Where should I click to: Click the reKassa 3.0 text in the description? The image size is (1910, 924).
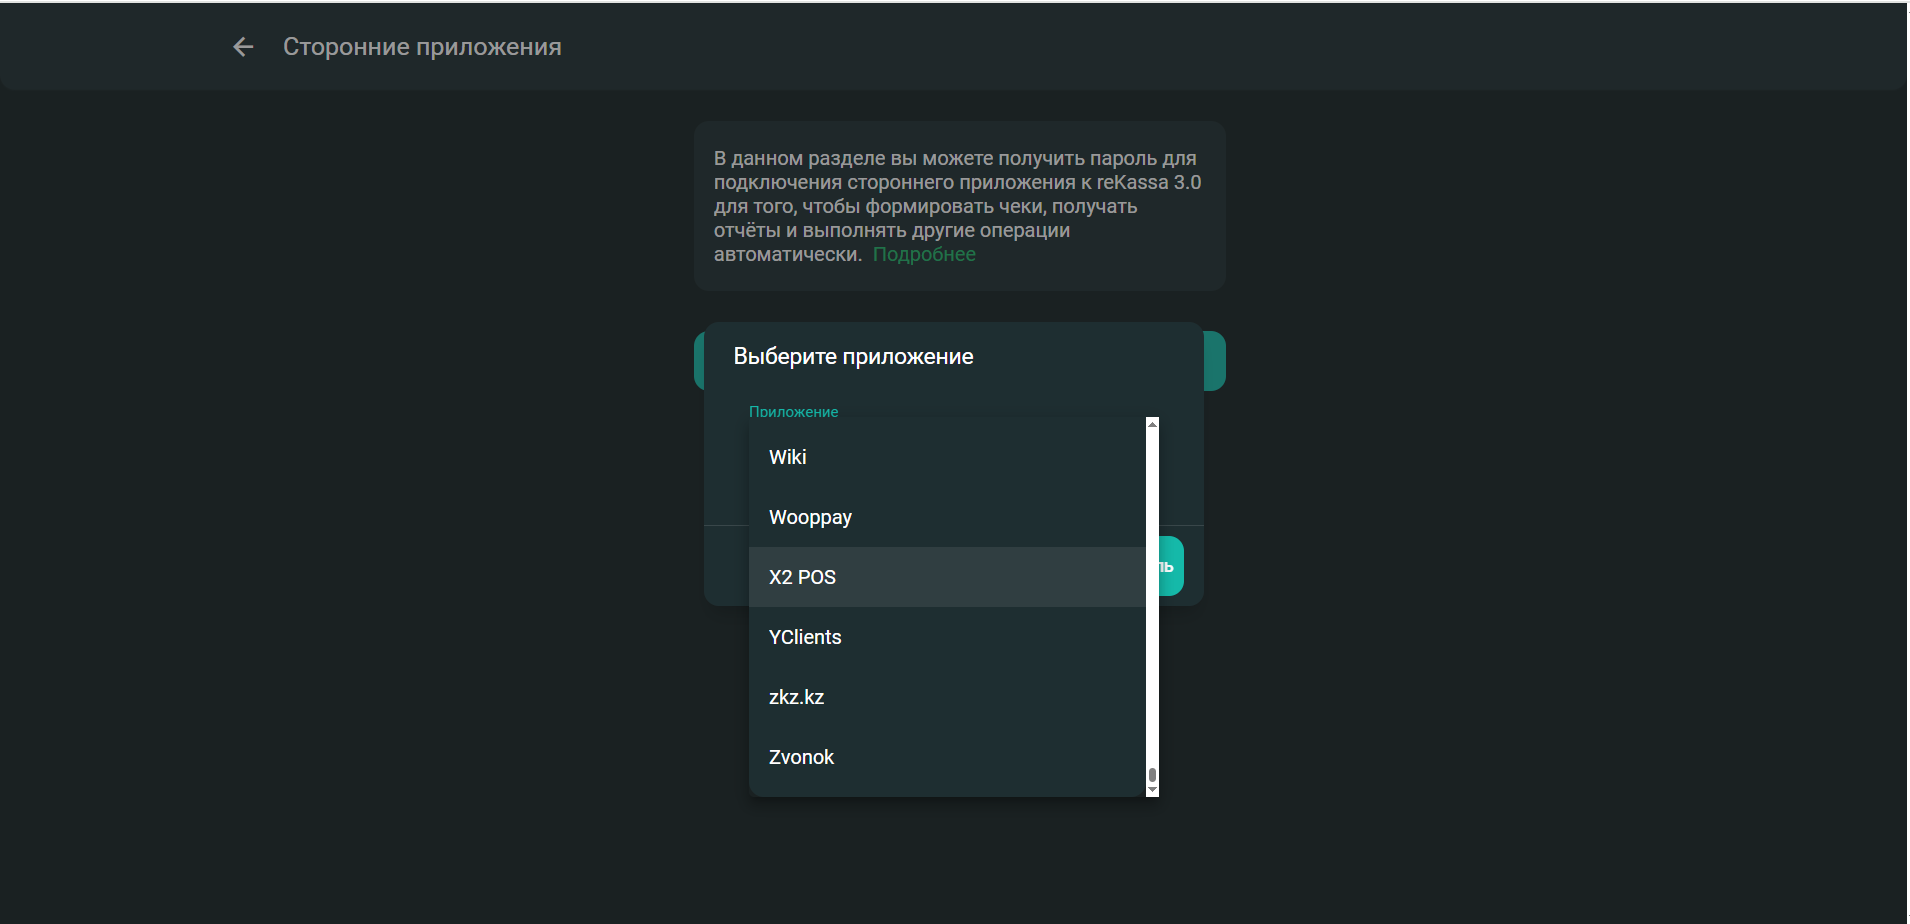pos(1148,183)
